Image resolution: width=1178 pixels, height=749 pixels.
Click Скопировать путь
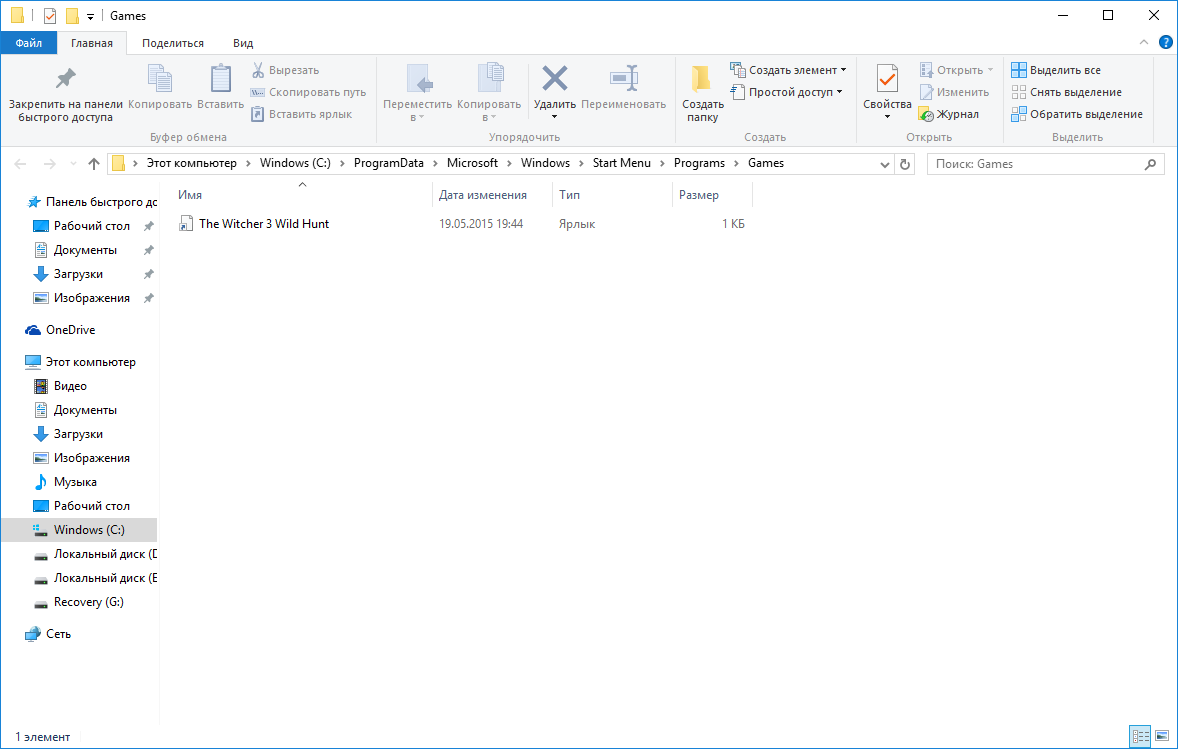309,92
